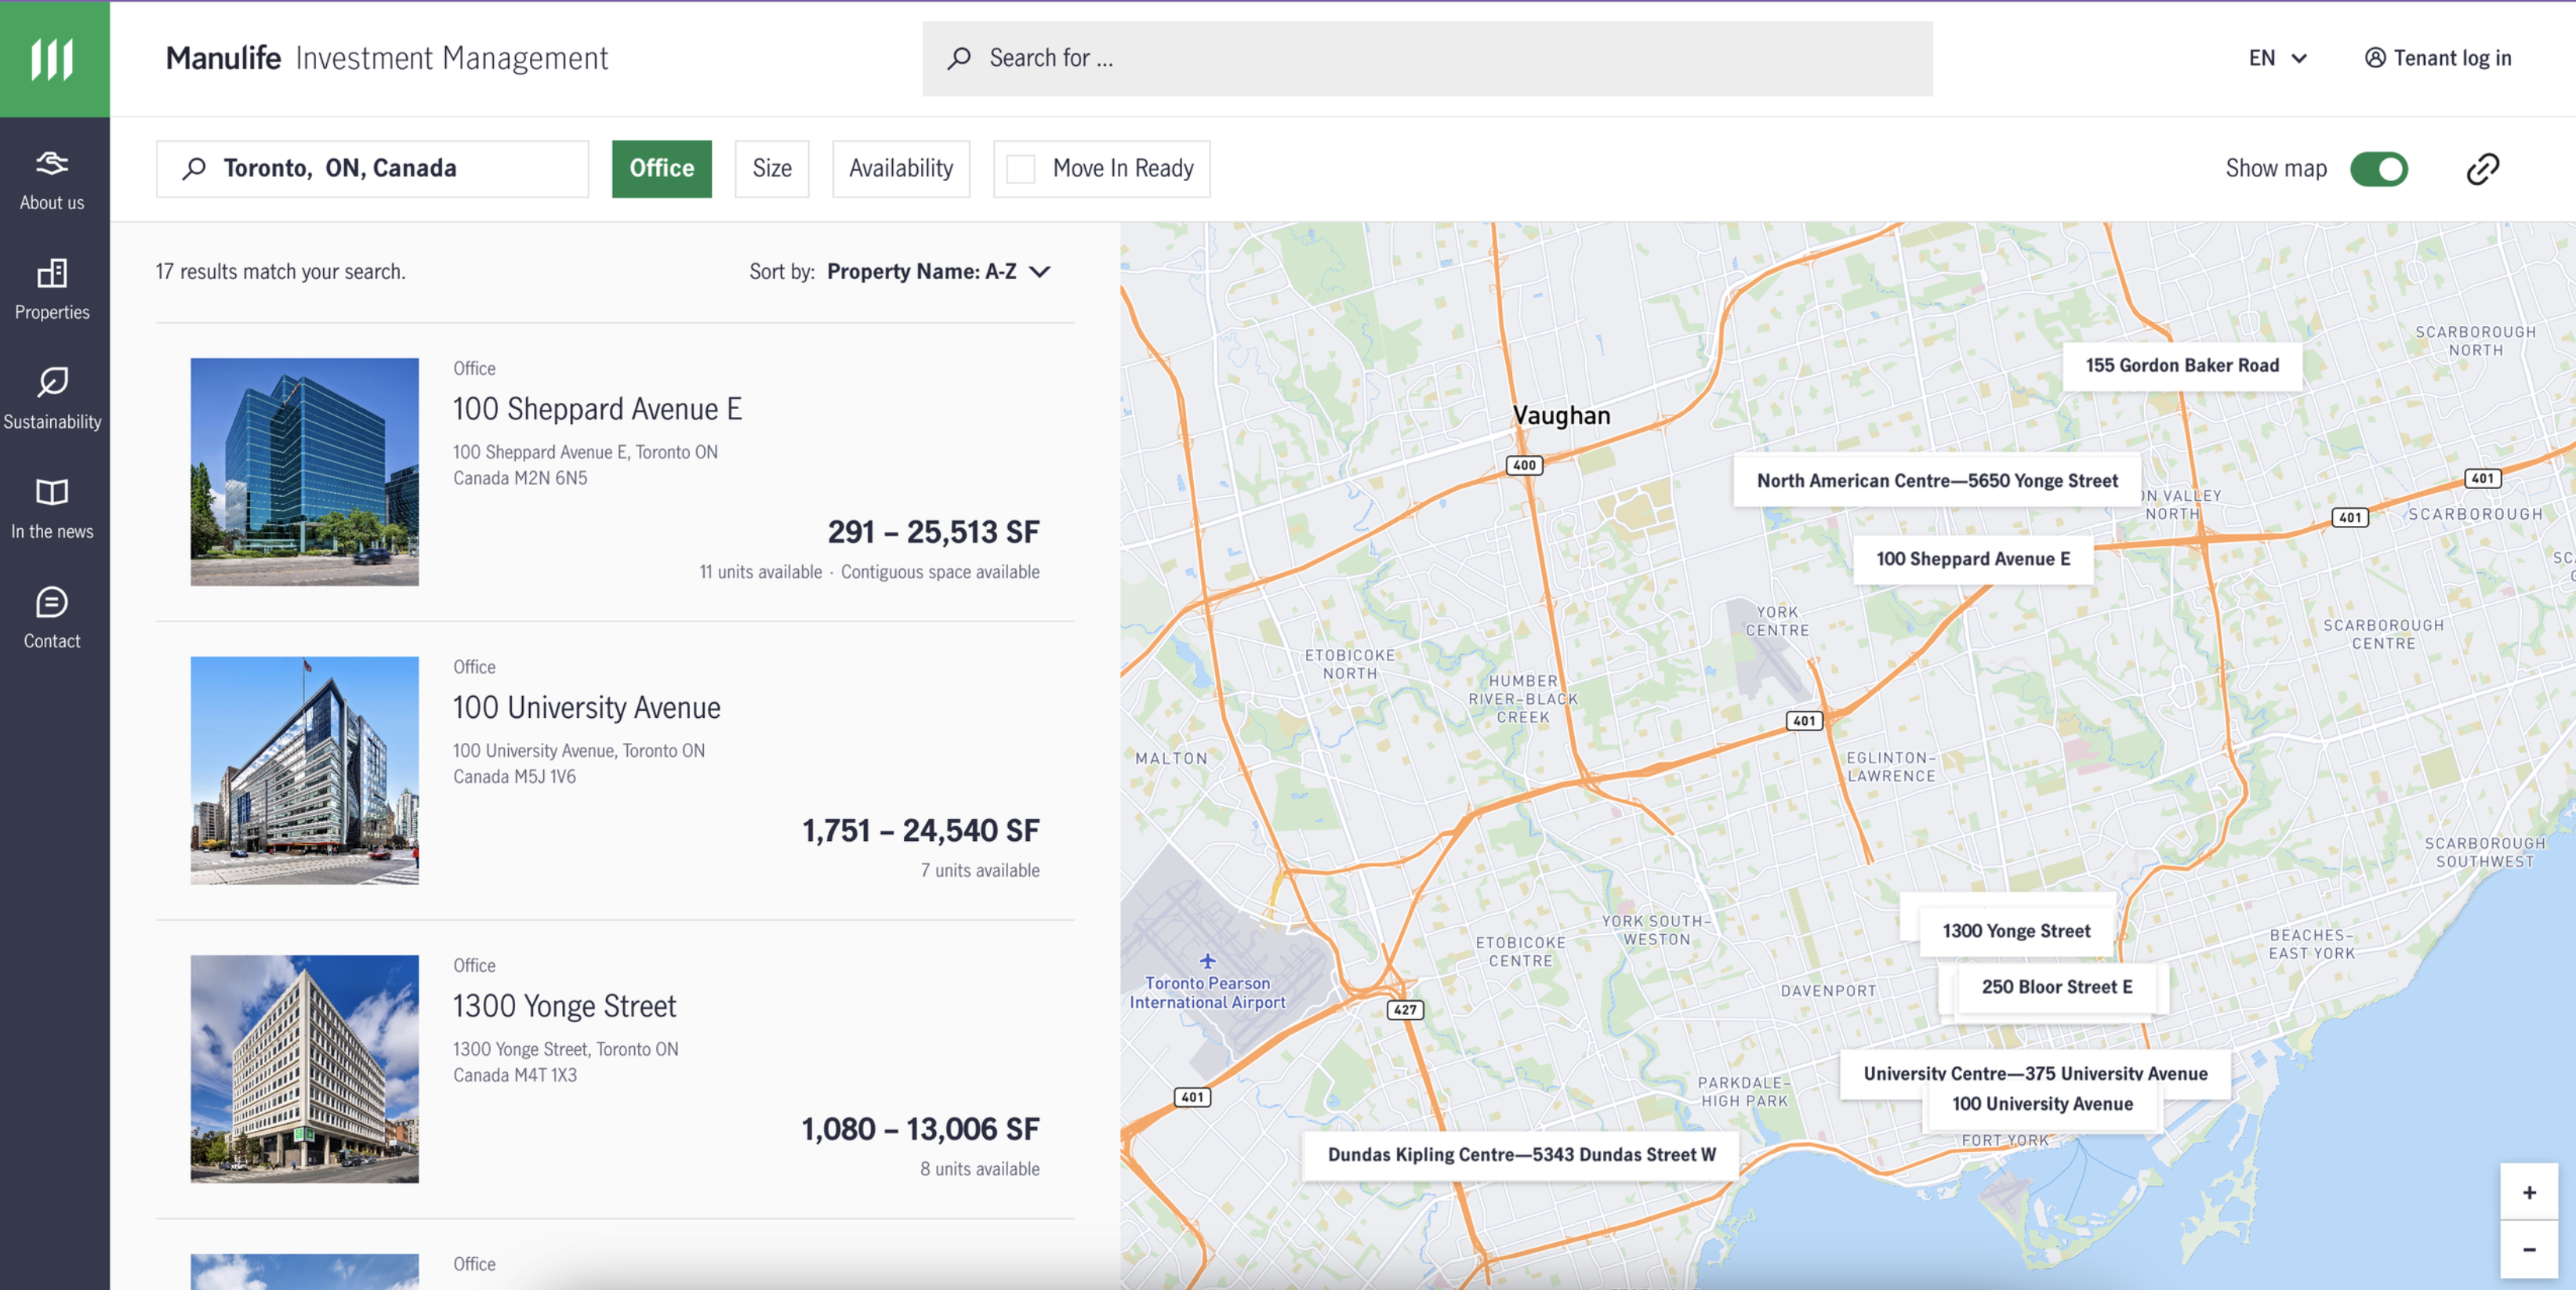The image size is (2576, 1290).
Task: Select Dundas Kipling Centre map label
Action: 1521,1155
